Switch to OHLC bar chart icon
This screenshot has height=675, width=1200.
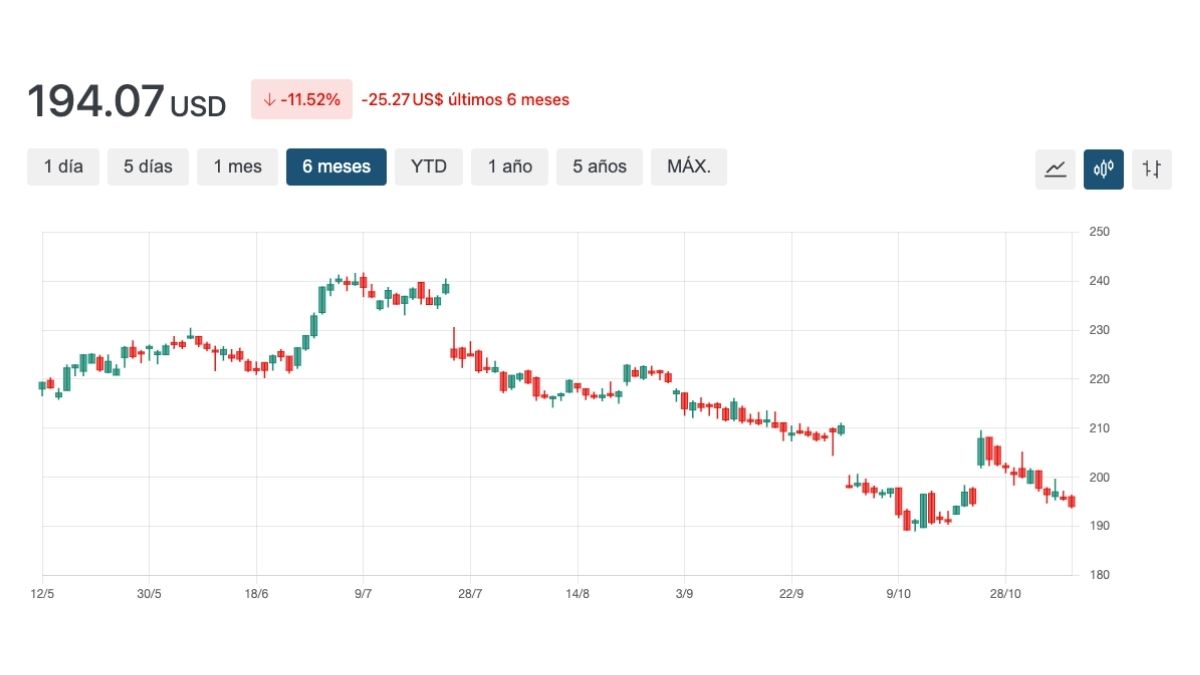1152,169
